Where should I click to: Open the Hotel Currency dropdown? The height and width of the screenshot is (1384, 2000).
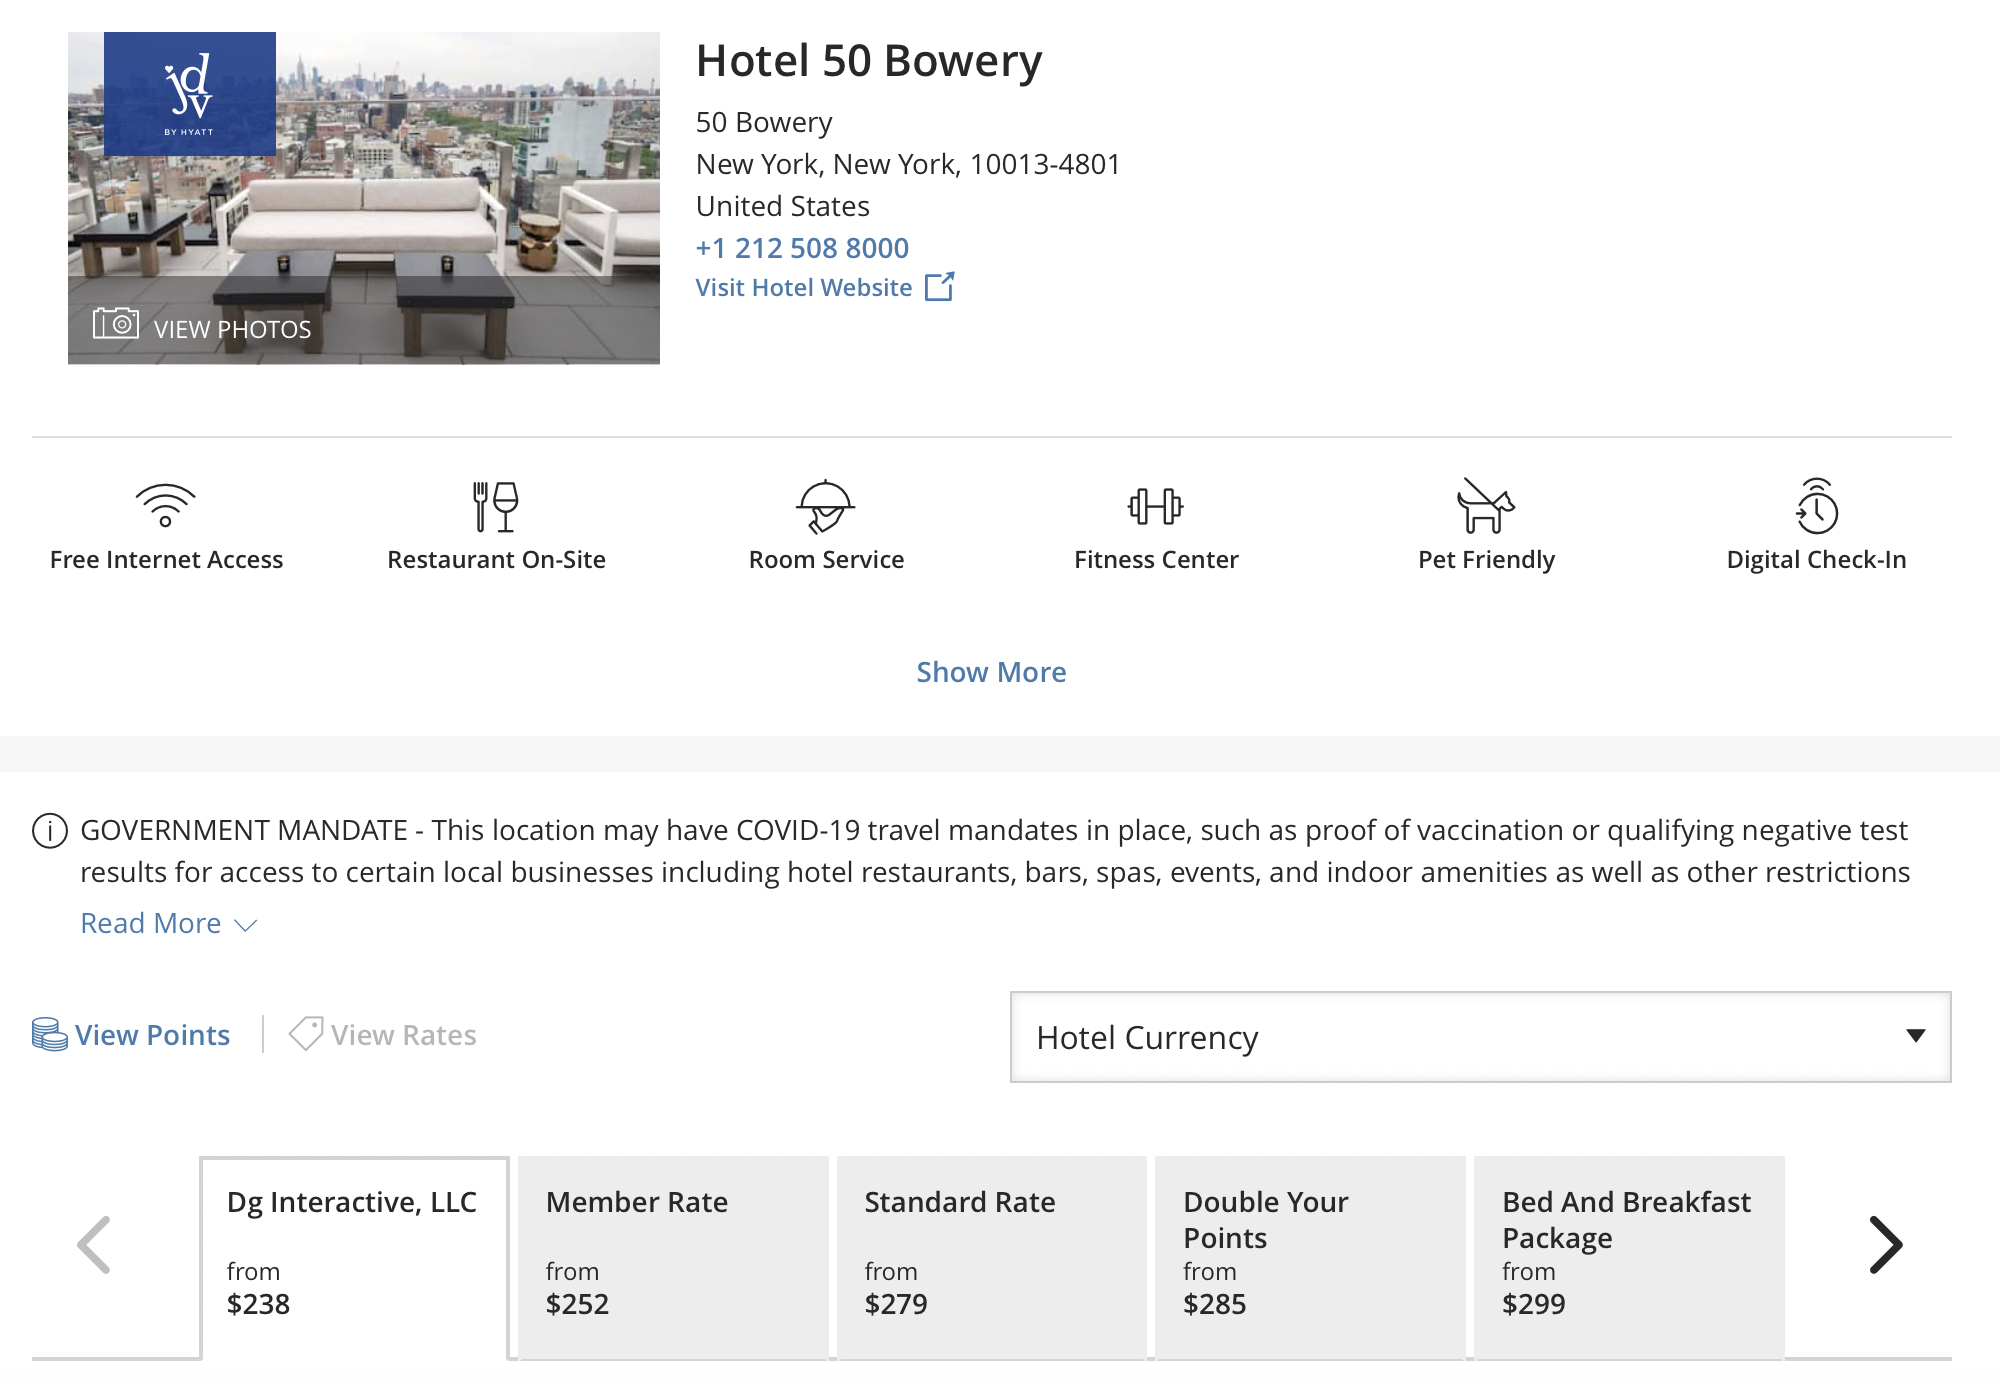[x=1481, y=1037]
